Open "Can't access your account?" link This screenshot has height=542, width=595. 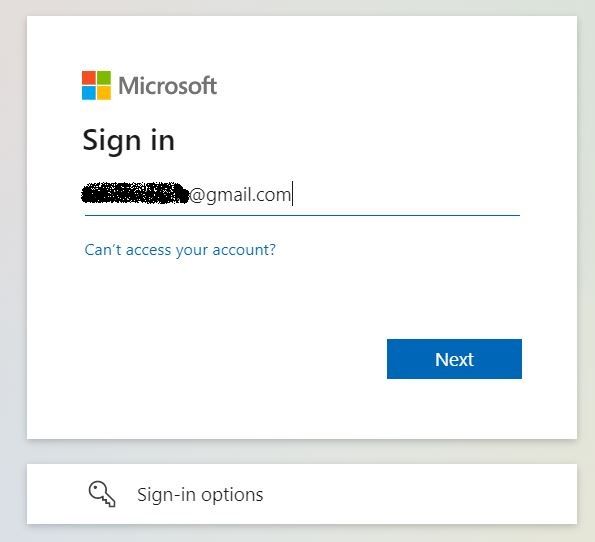tap(180, 250)
